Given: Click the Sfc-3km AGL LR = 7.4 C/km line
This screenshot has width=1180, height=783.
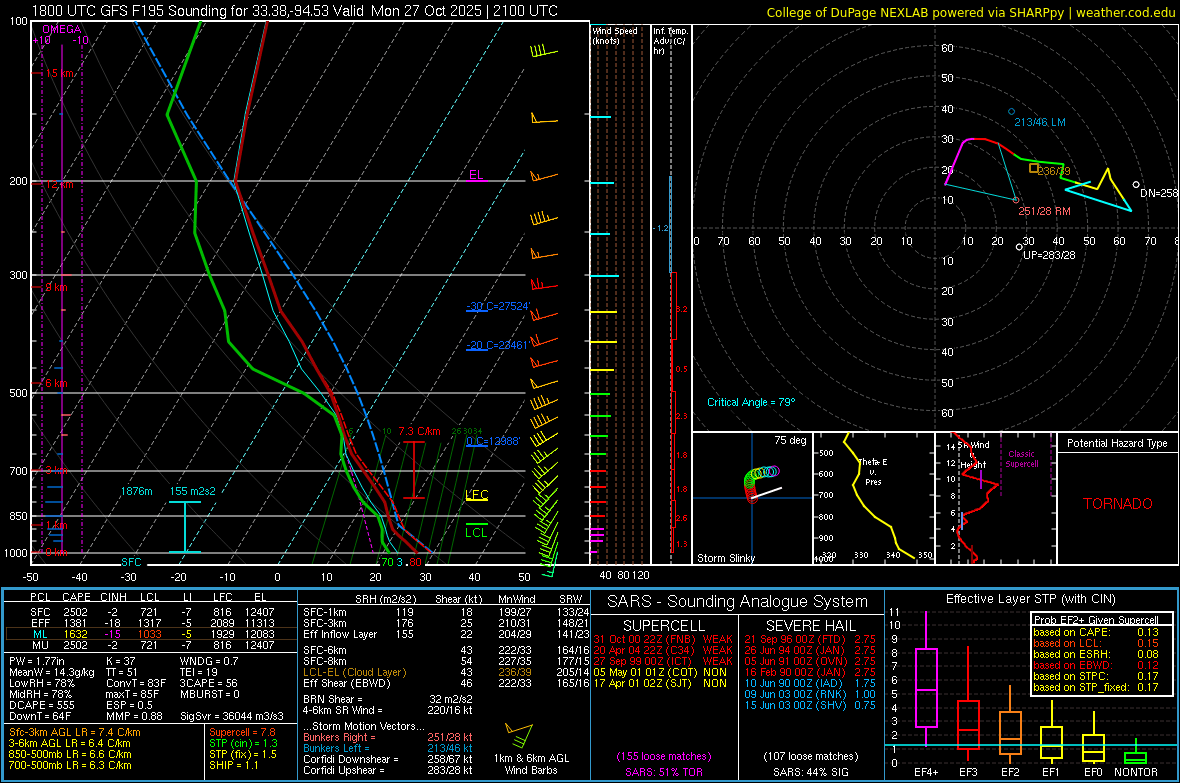Looking at the screenshot, I should (x=75, y=732).
